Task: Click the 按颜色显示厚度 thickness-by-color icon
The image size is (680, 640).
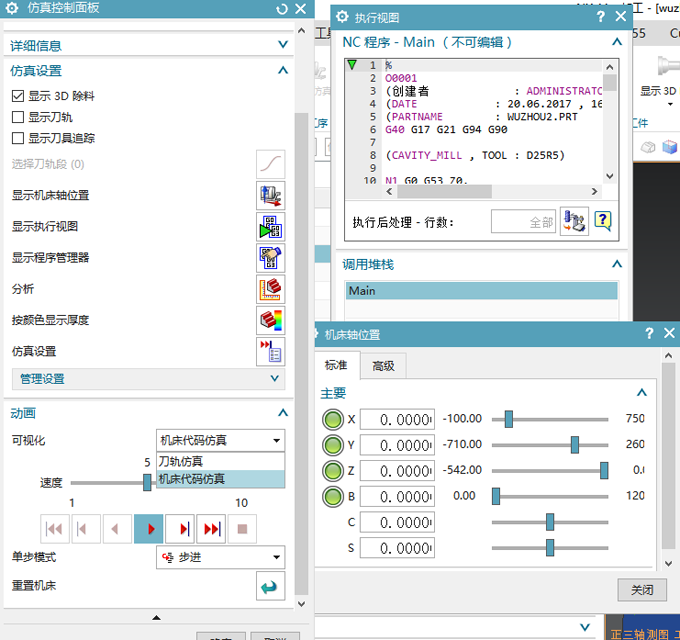Action: pos(270,321)
